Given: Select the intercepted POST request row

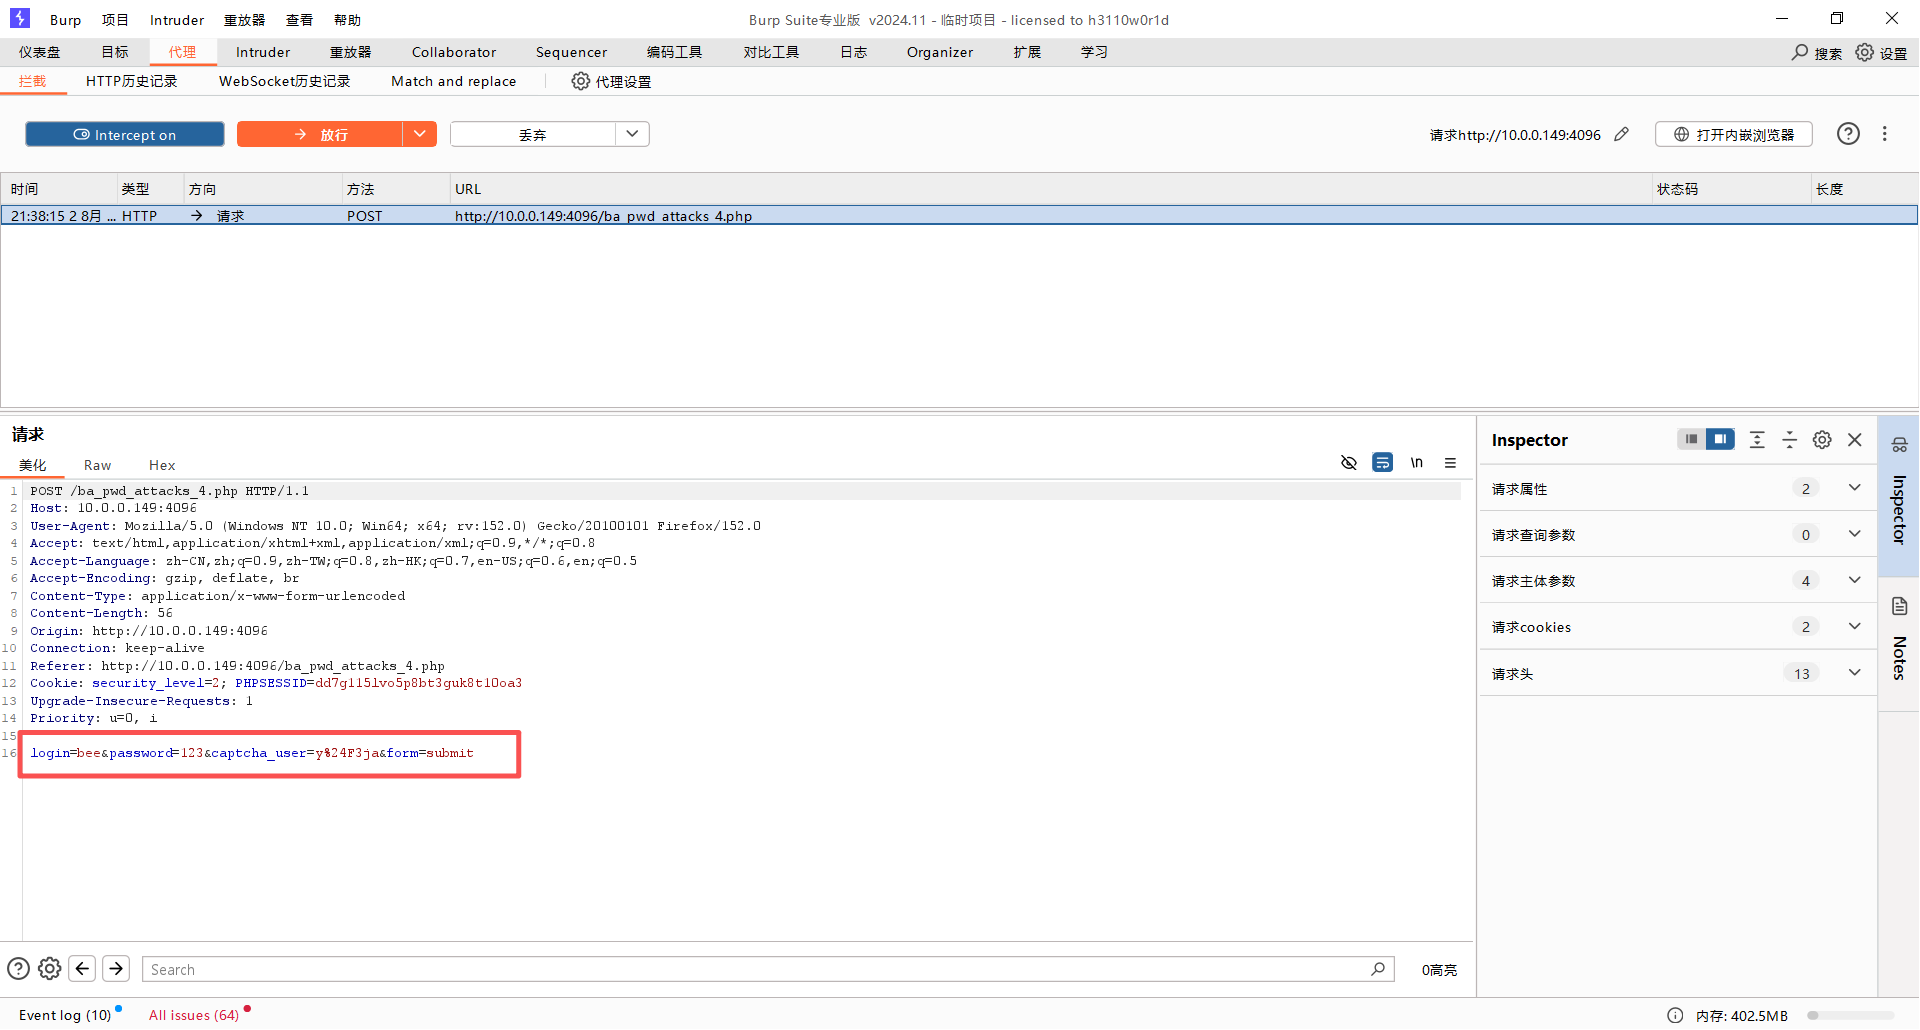Looking at the screenshot, I should 959,215.
